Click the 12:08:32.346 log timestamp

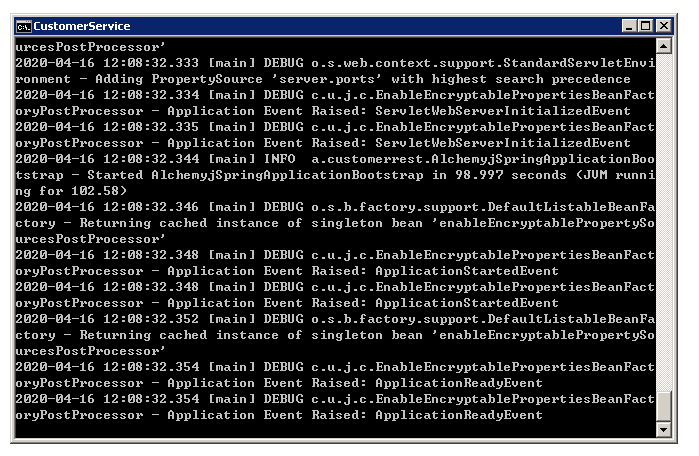pos(151,207)
